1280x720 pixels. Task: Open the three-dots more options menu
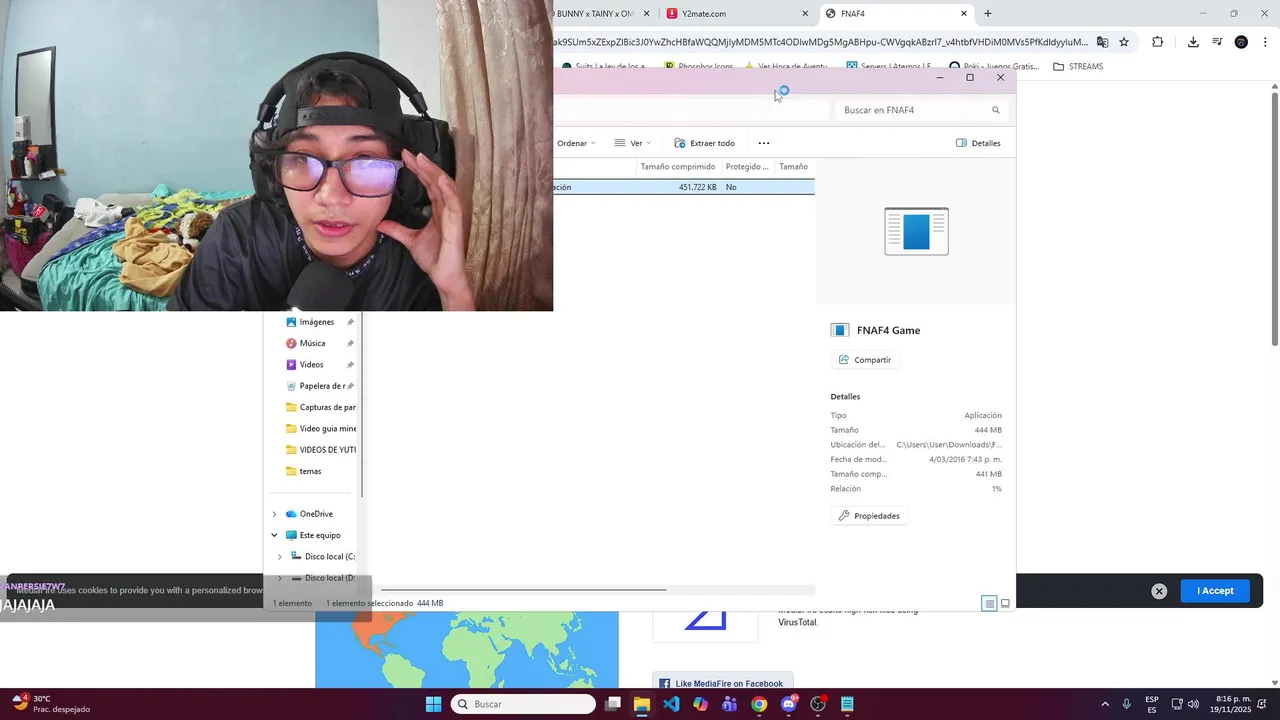pos(764,143)
